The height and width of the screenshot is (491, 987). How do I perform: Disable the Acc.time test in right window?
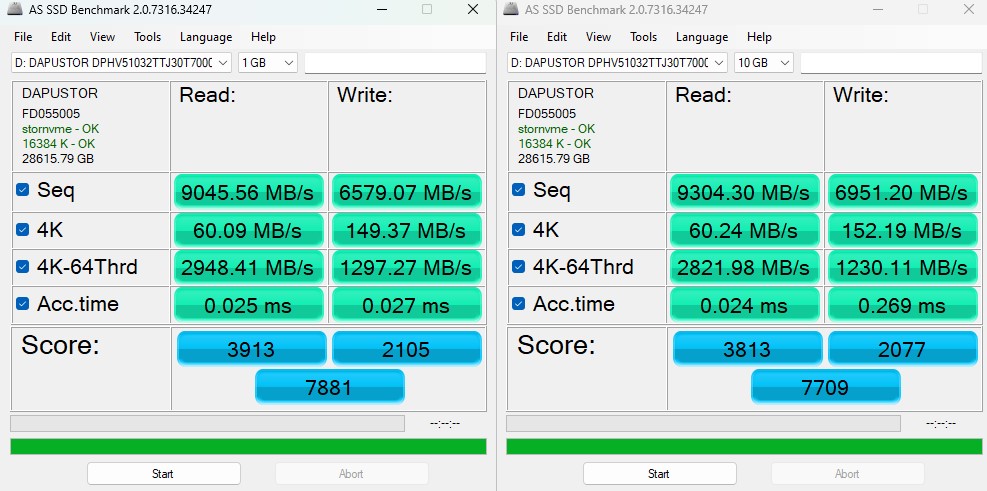coord(518,304)
